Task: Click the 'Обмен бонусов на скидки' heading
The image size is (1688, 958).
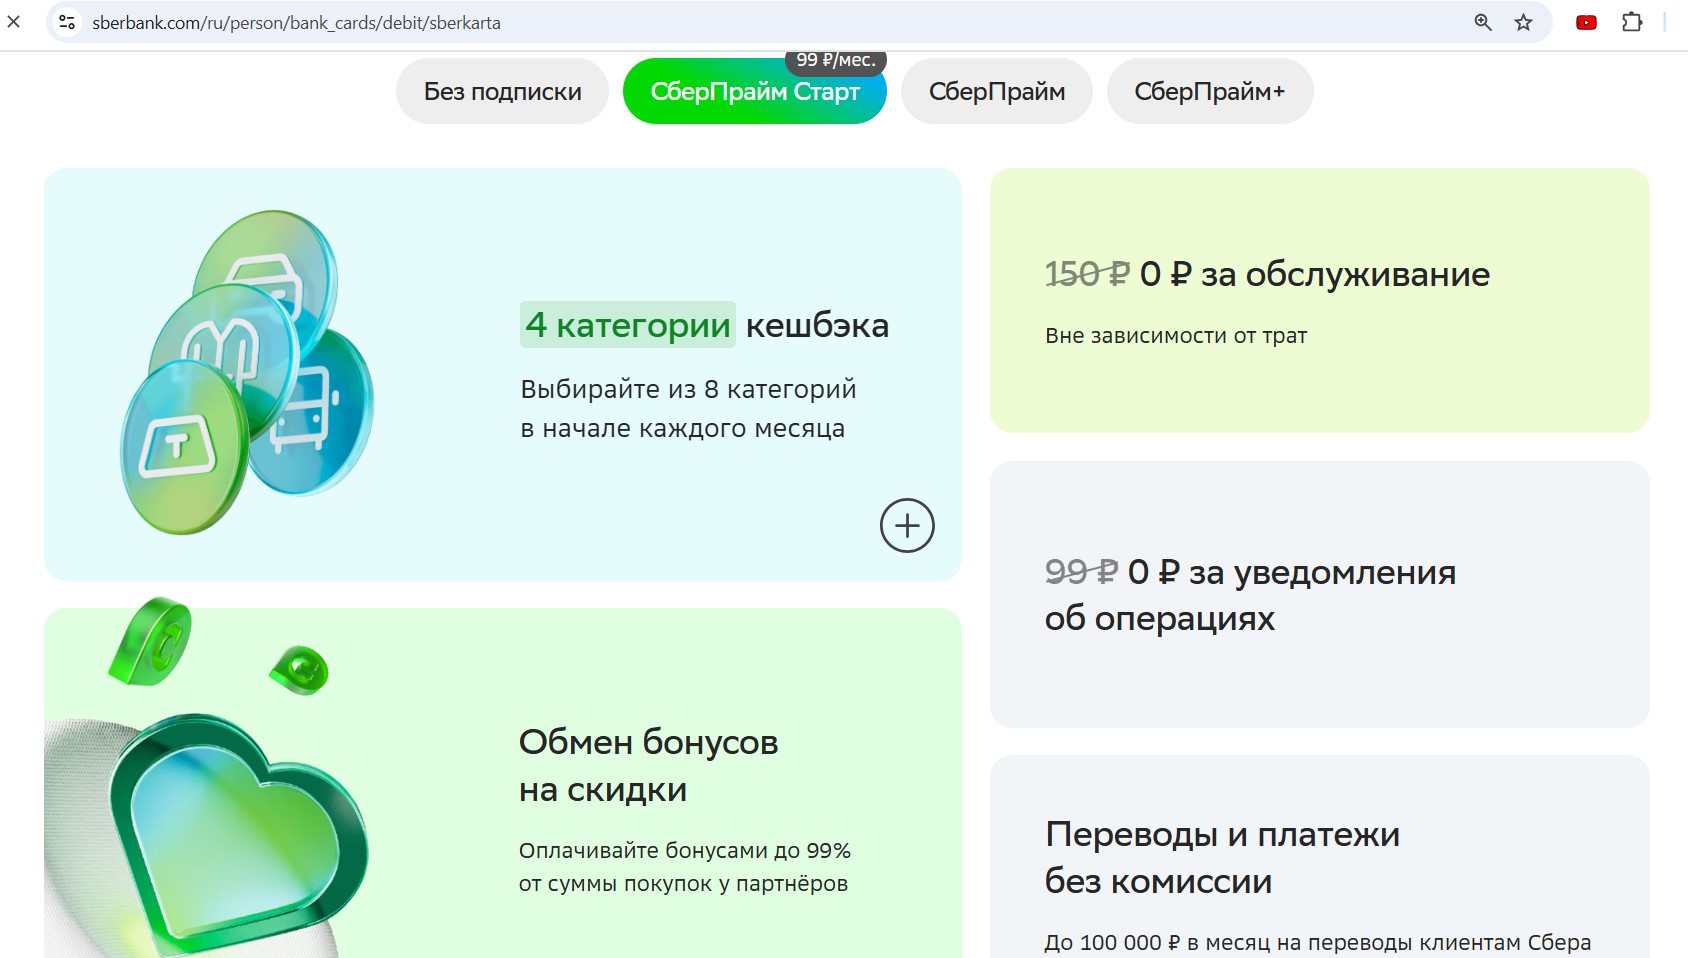Action: tap(648, 766)
